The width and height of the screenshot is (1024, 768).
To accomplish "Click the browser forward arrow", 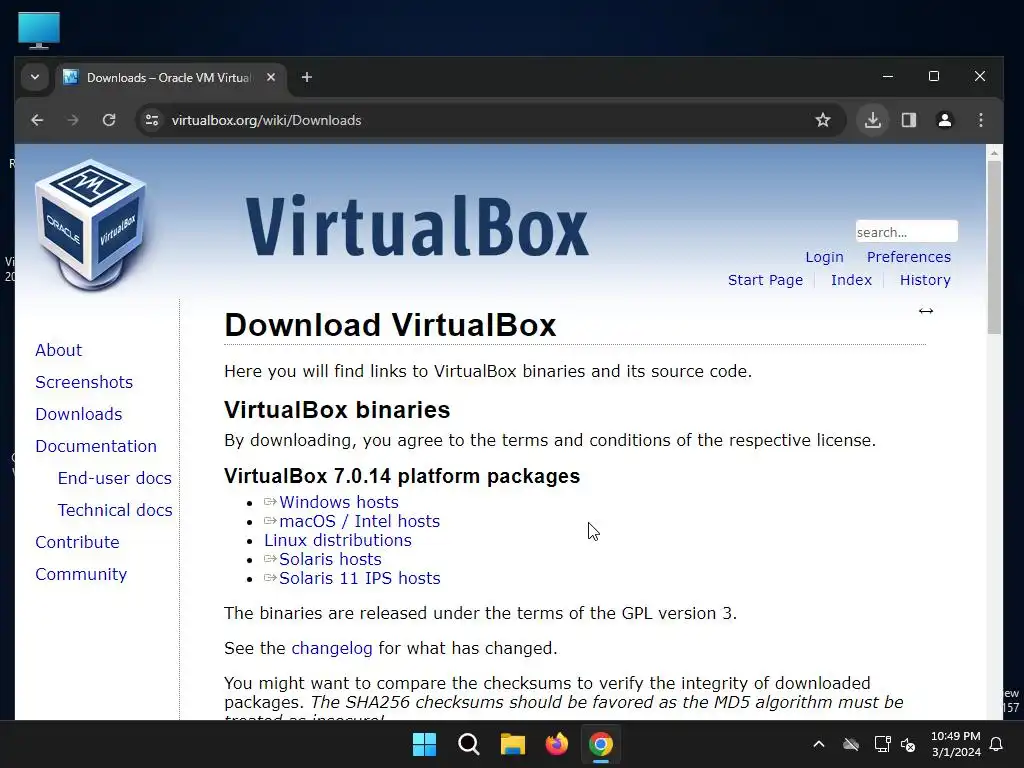I will click(72, 120).
